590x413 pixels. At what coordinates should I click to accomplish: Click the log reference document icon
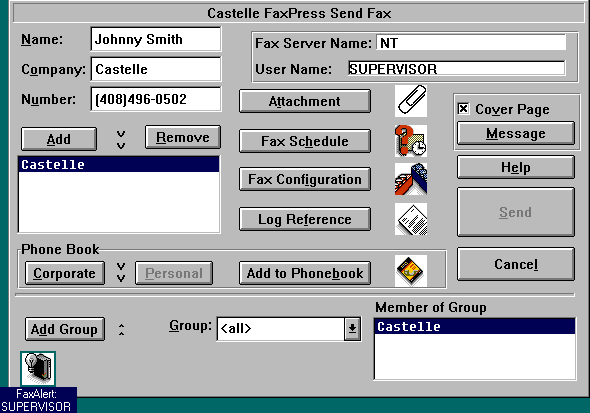(411, 219)
